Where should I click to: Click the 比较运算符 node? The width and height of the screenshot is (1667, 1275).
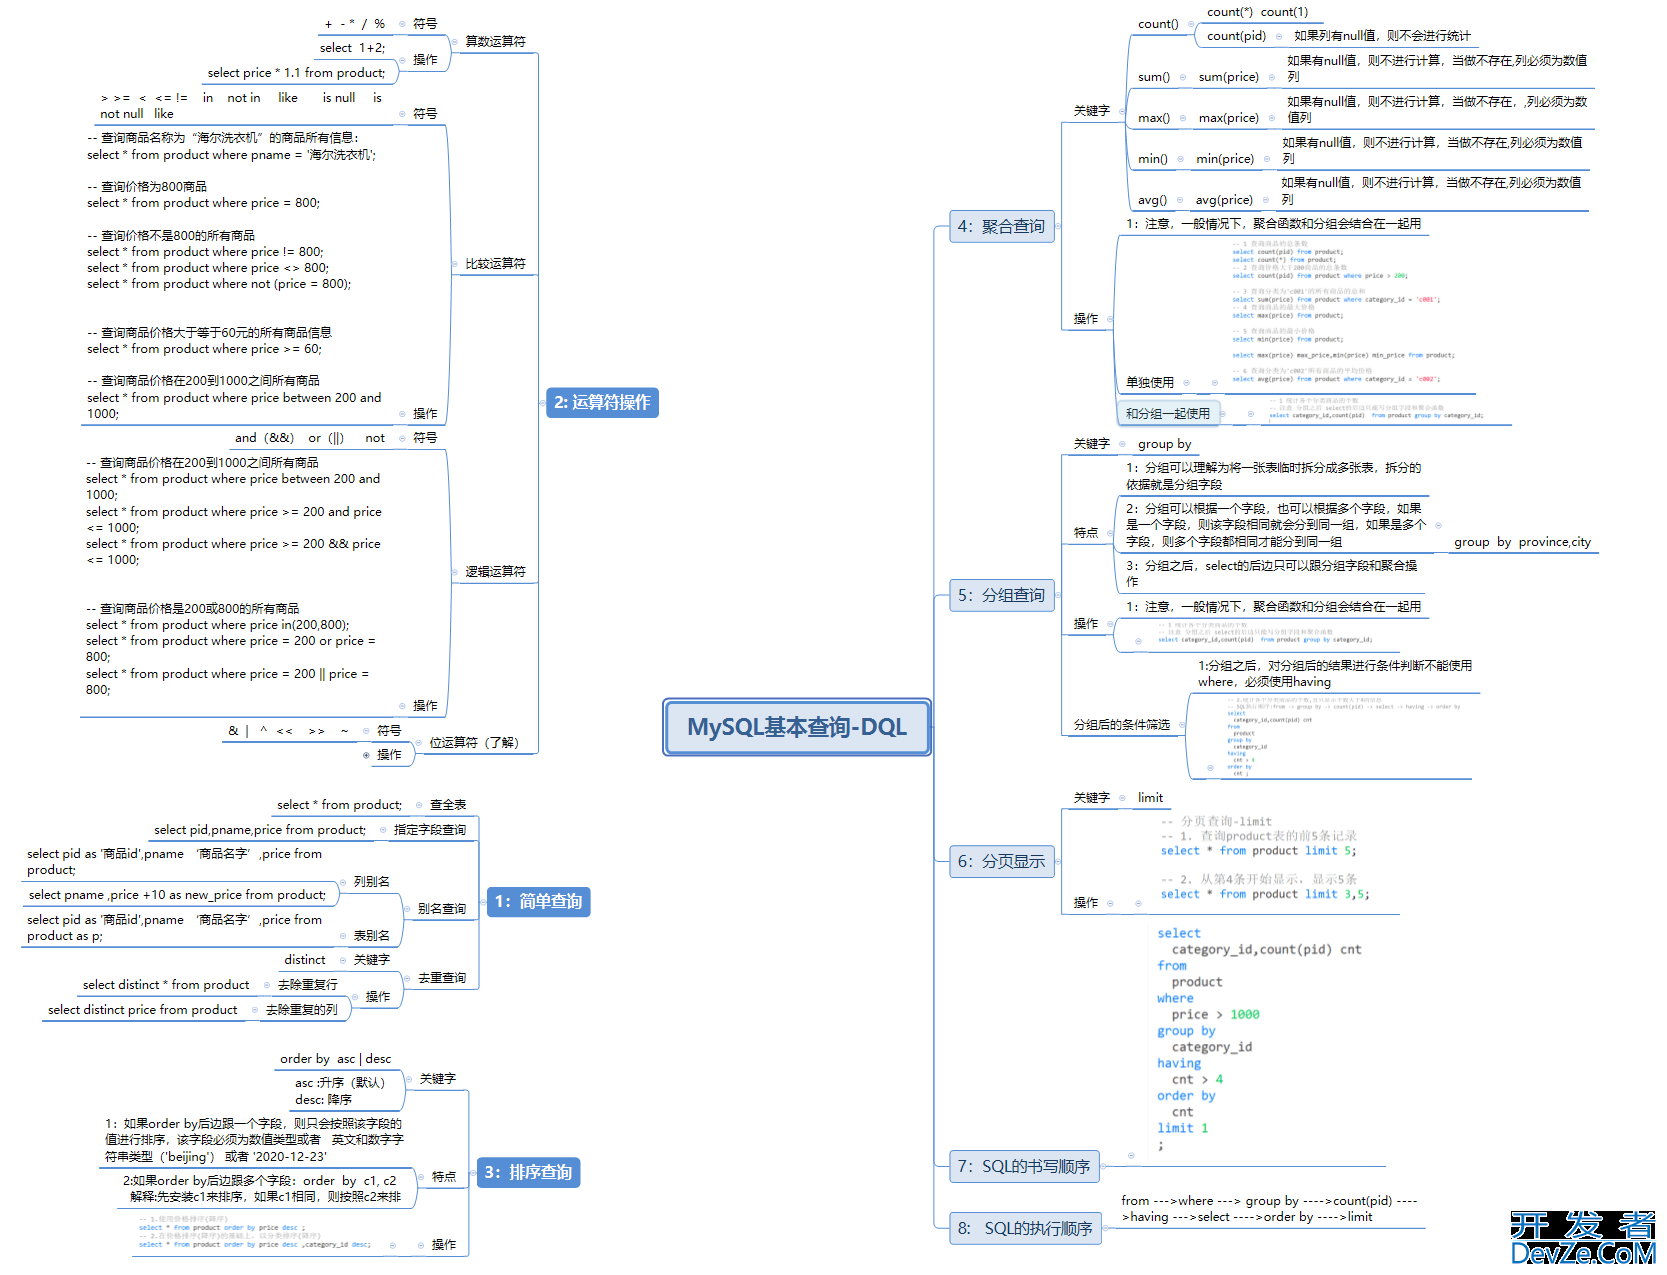[495, 264]
